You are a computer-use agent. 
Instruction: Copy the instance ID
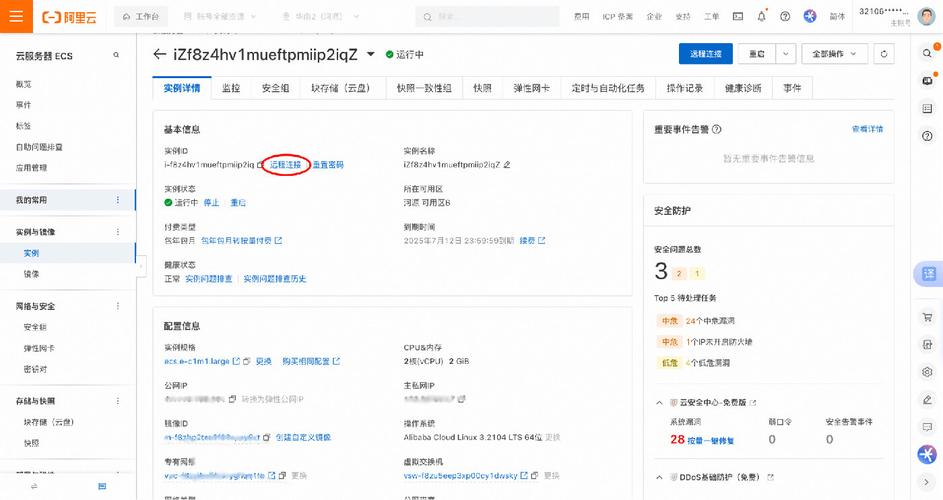coord(260,165)
